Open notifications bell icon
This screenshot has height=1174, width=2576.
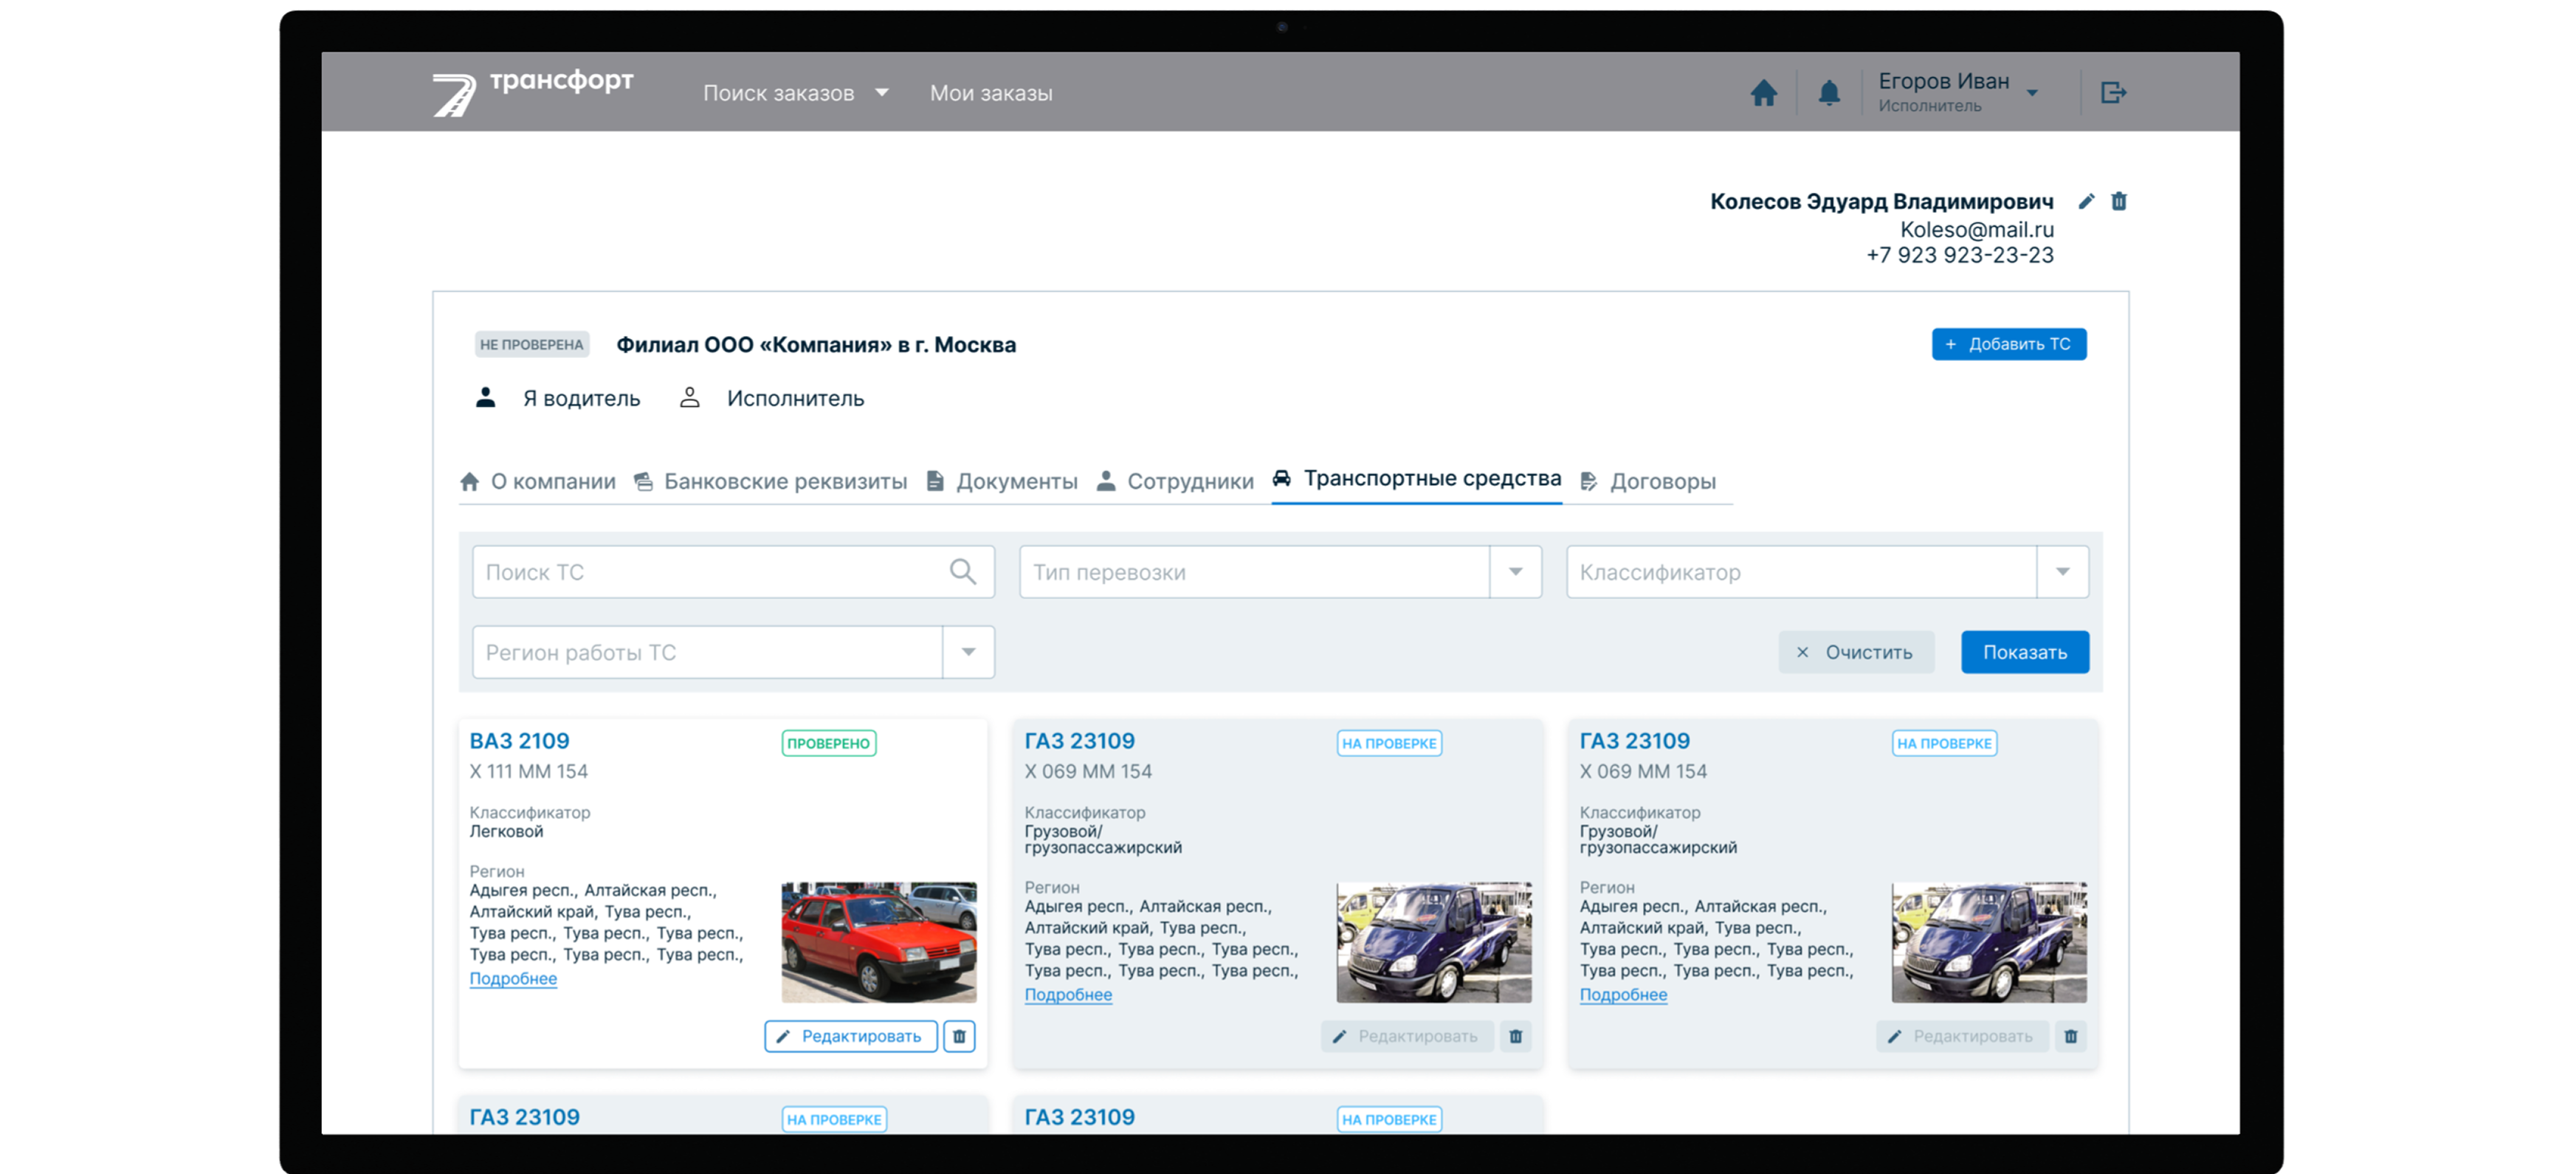(x=1828, y=93)
